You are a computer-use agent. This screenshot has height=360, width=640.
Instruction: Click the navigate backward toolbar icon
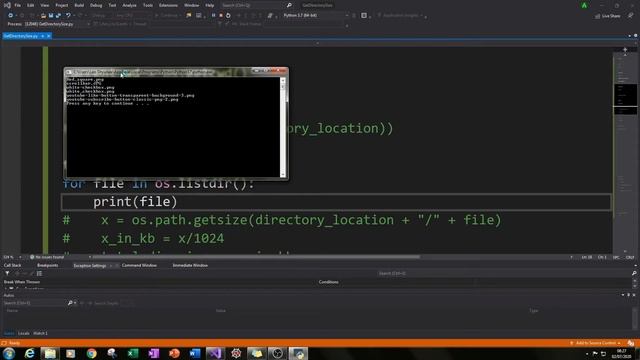(10, 16)
